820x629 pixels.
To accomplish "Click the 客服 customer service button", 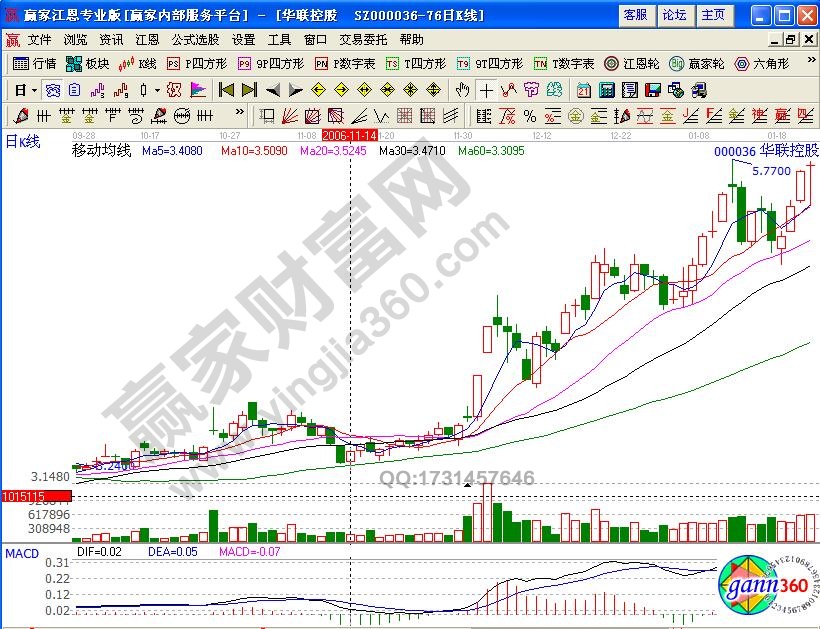I will [x=635, y=15].
